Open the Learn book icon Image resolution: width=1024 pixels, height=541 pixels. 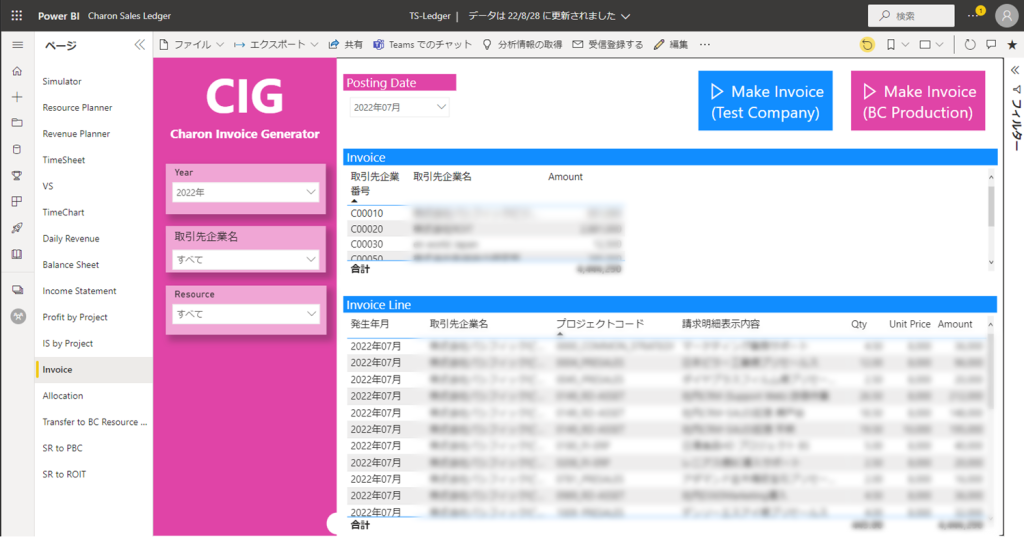coord(18,254)
